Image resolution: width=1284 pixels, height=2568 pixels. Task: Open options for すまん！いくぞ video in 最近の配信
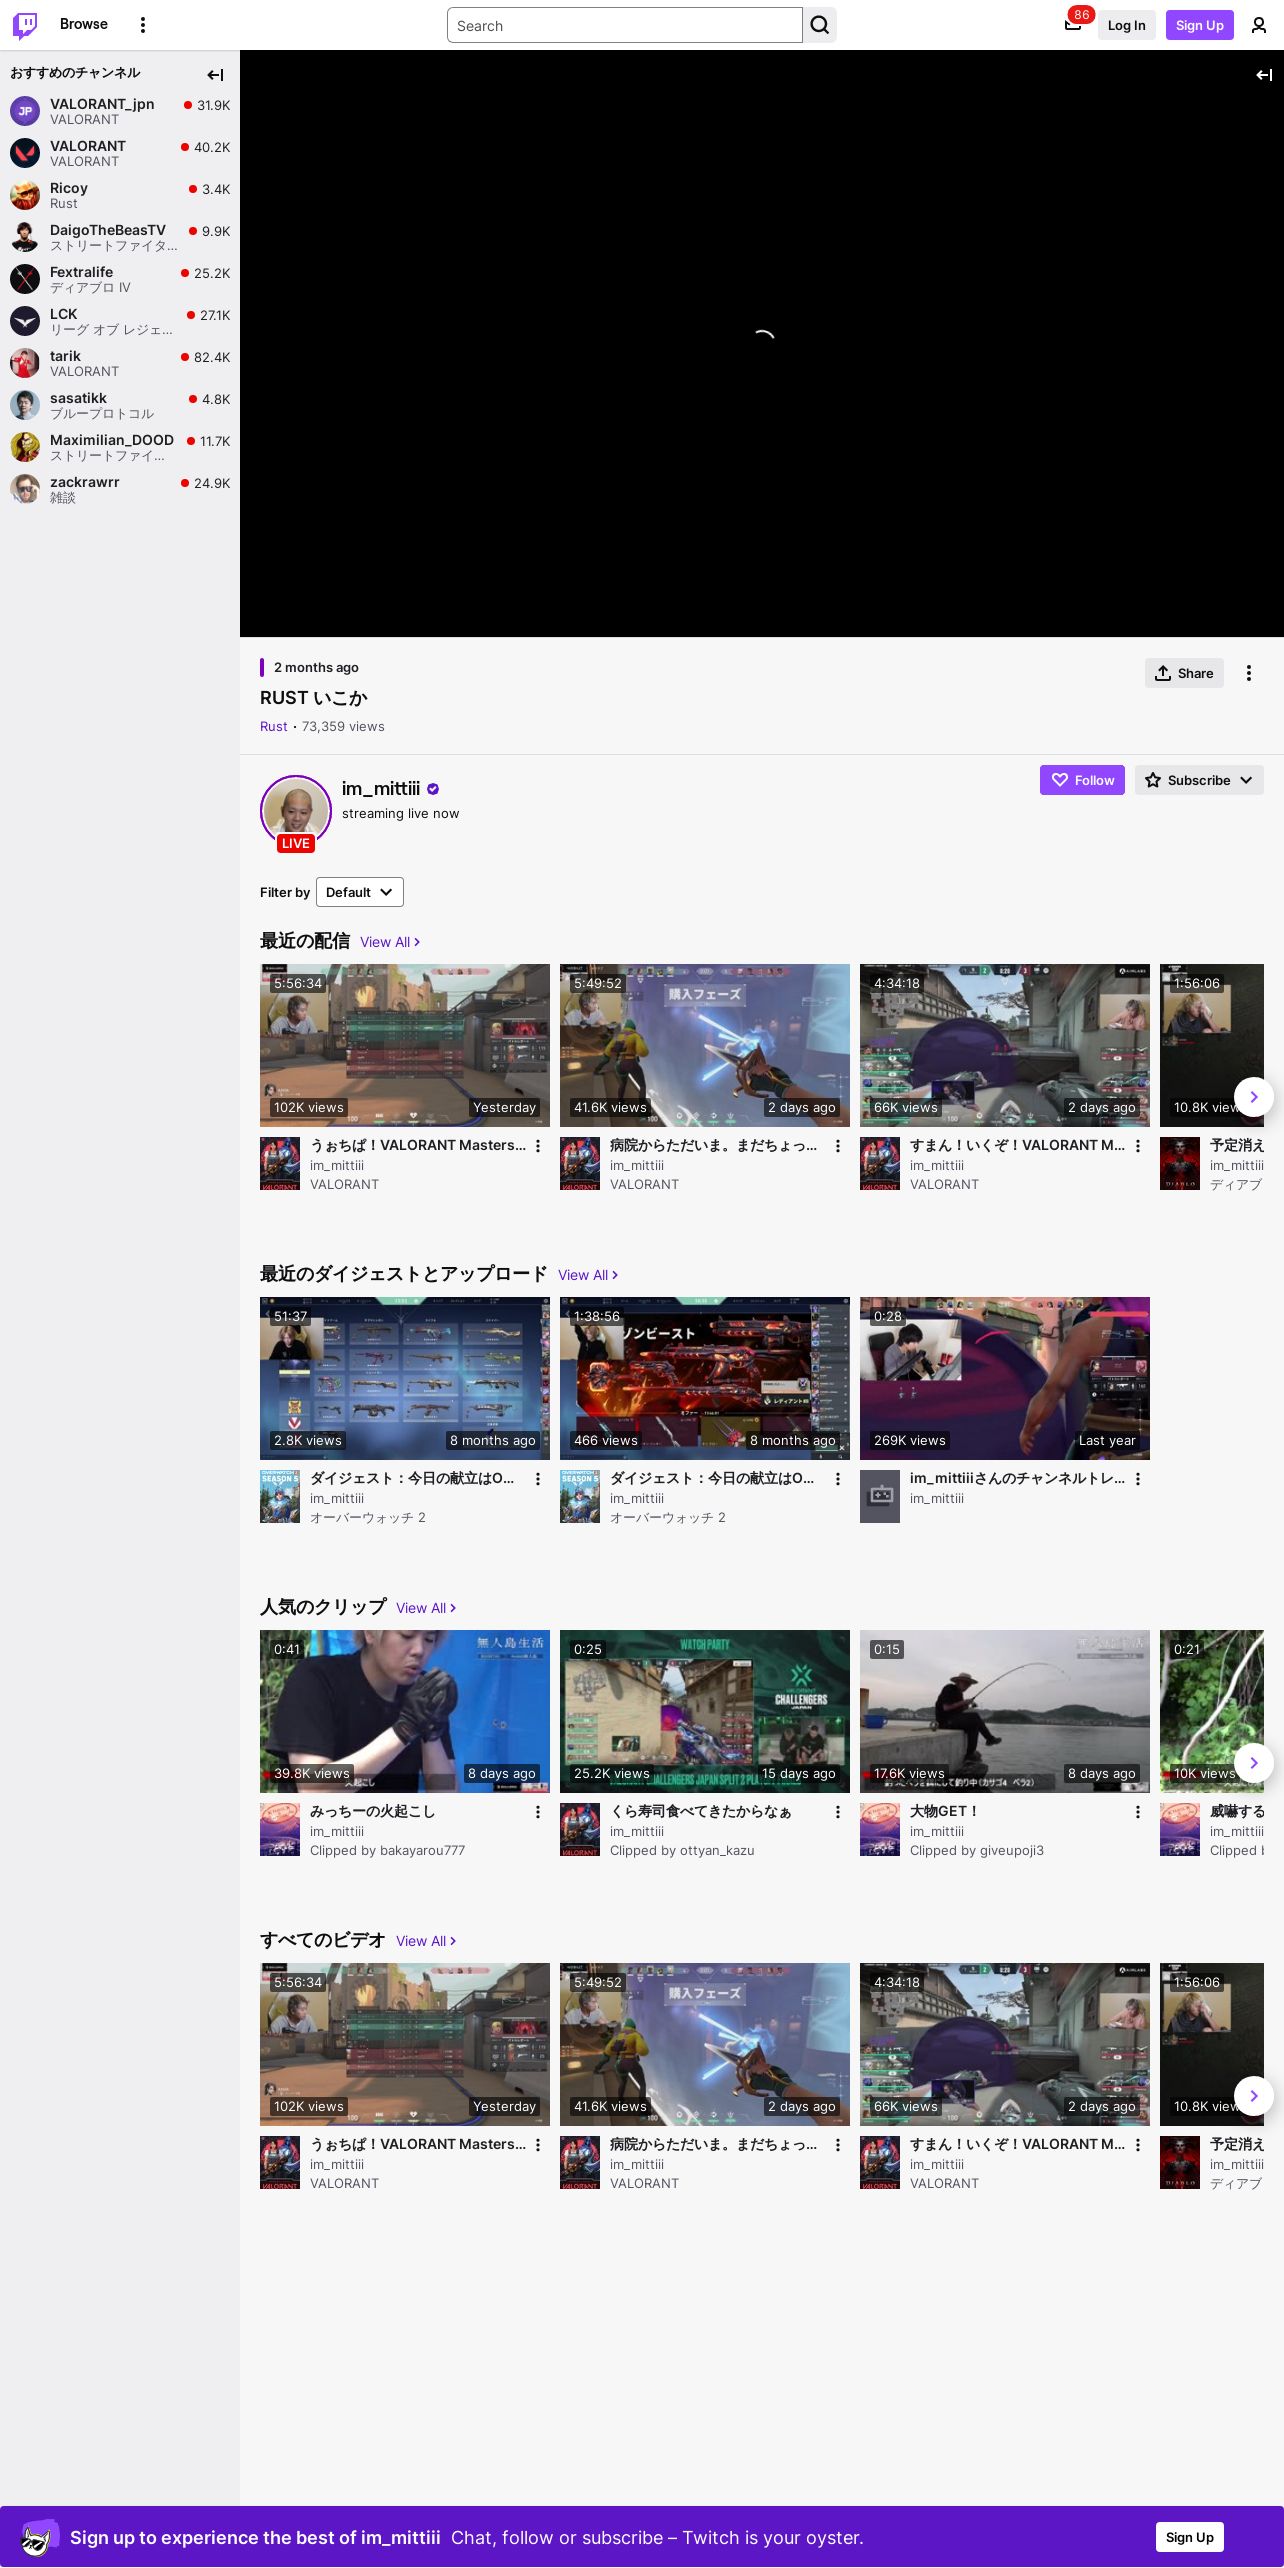click(1138, 1146)
